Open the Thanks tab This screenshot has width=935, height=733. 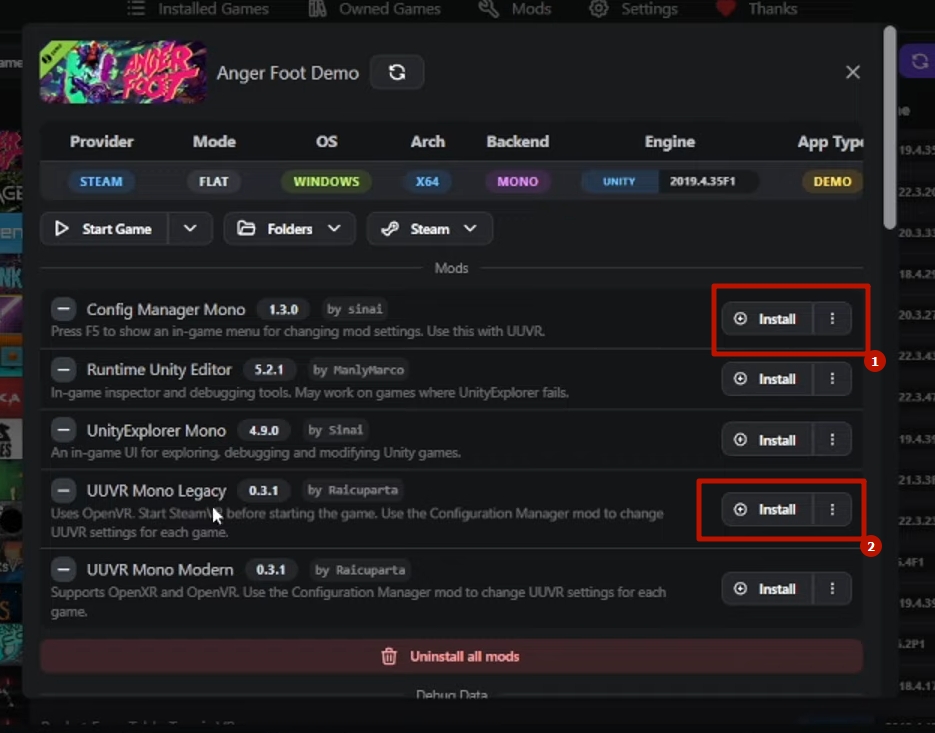(757, 9)
